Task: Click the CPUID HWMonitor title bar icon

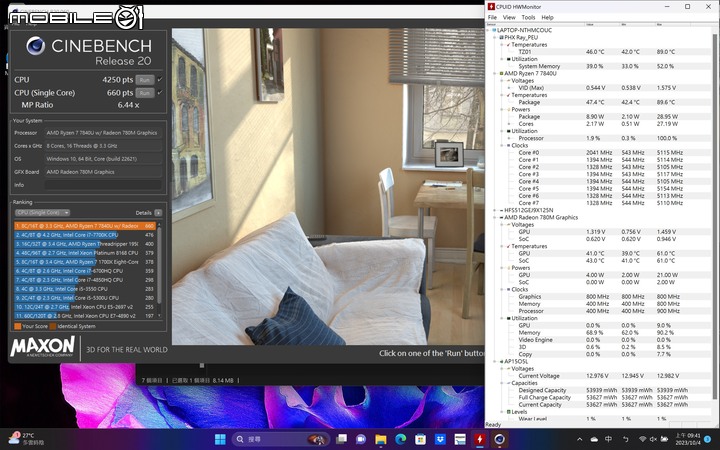Action: (491, 6)
